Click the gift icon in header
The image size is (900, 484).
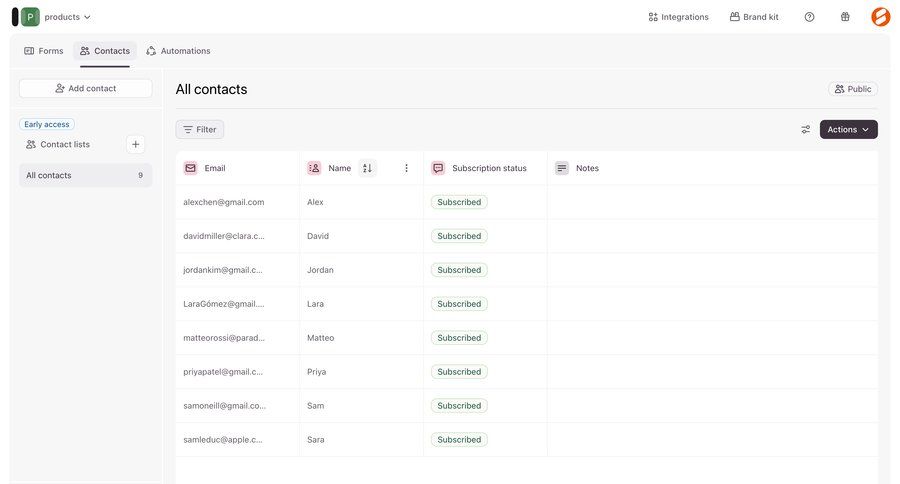click(845, 17)
